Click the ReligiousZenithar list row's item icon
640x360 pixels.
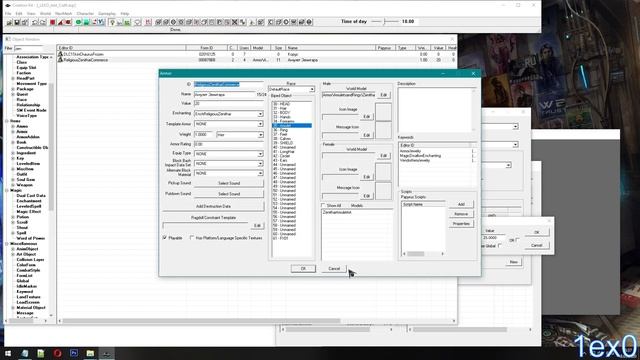coord(60,60)
